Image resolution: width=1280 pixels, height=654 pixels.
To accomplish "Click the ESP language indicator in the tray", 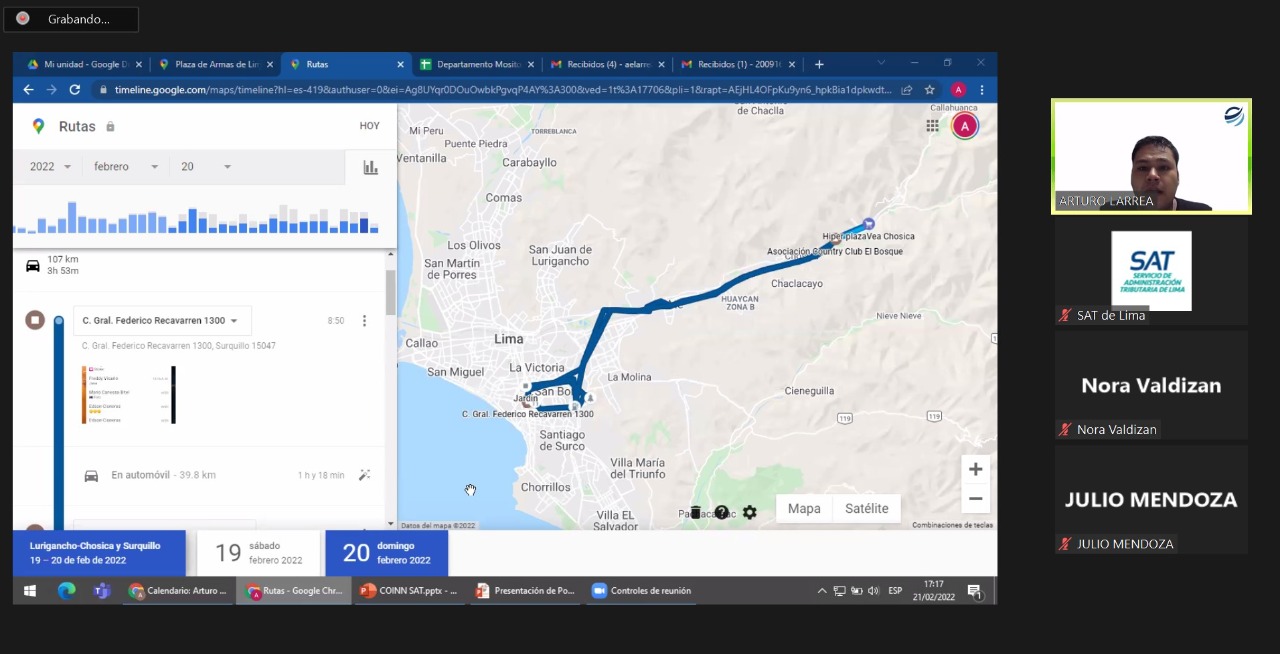I will click(x=895, y=591).
